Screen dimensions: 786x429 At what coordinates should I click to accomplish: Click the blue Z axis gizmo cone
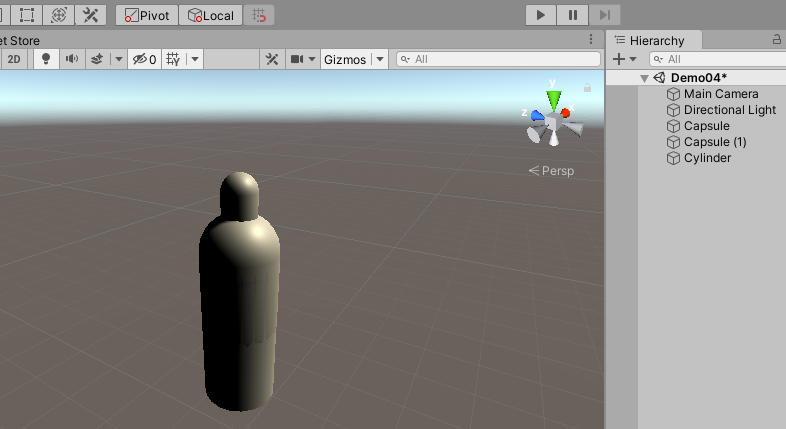pyautogui.click(x=537, y=116)
